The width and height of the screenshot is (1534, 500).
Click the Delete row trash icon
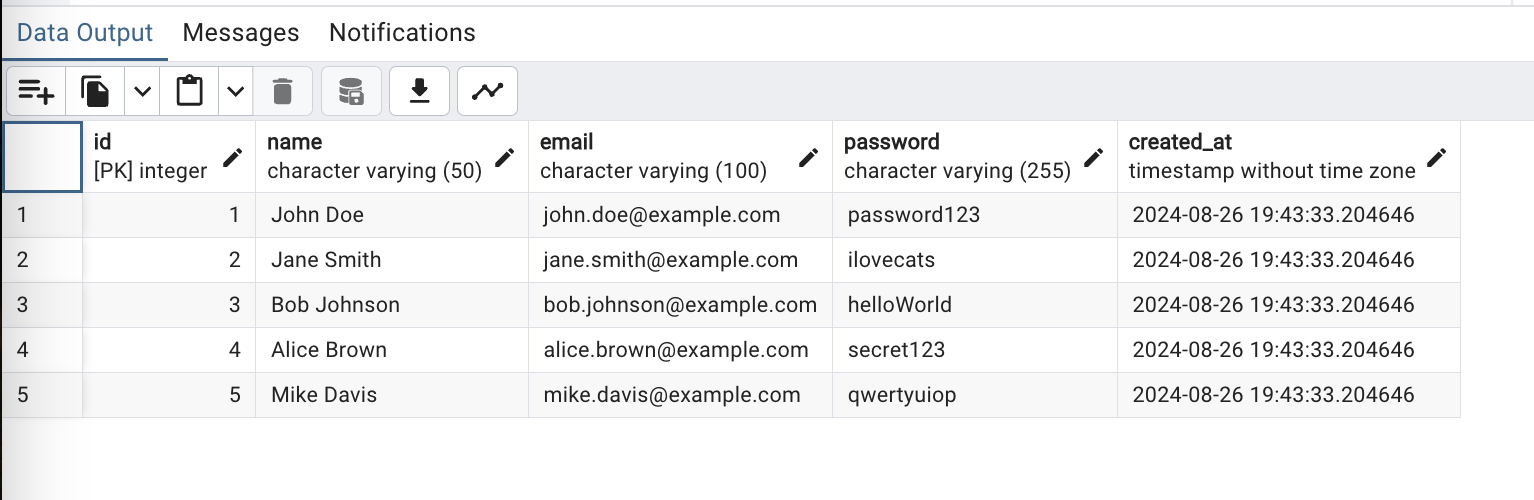[x=283, y=92]
